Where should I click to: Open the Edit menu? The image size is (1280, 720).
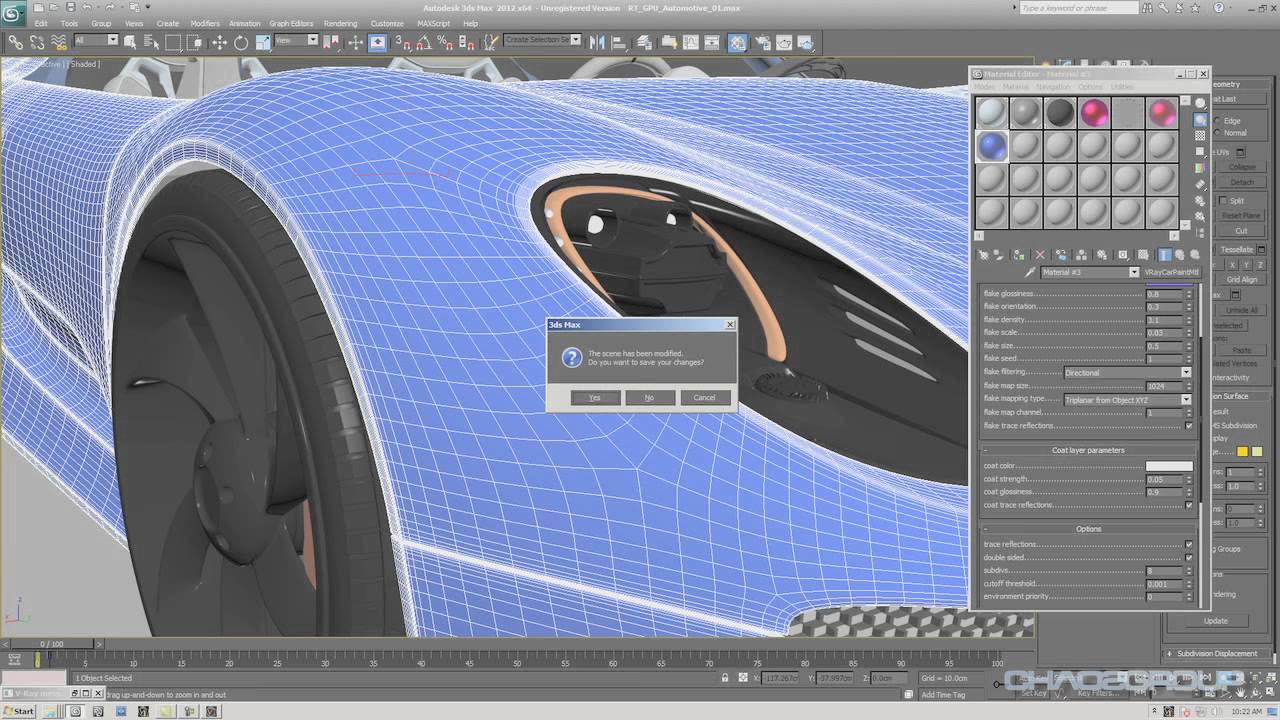point(40,23)
